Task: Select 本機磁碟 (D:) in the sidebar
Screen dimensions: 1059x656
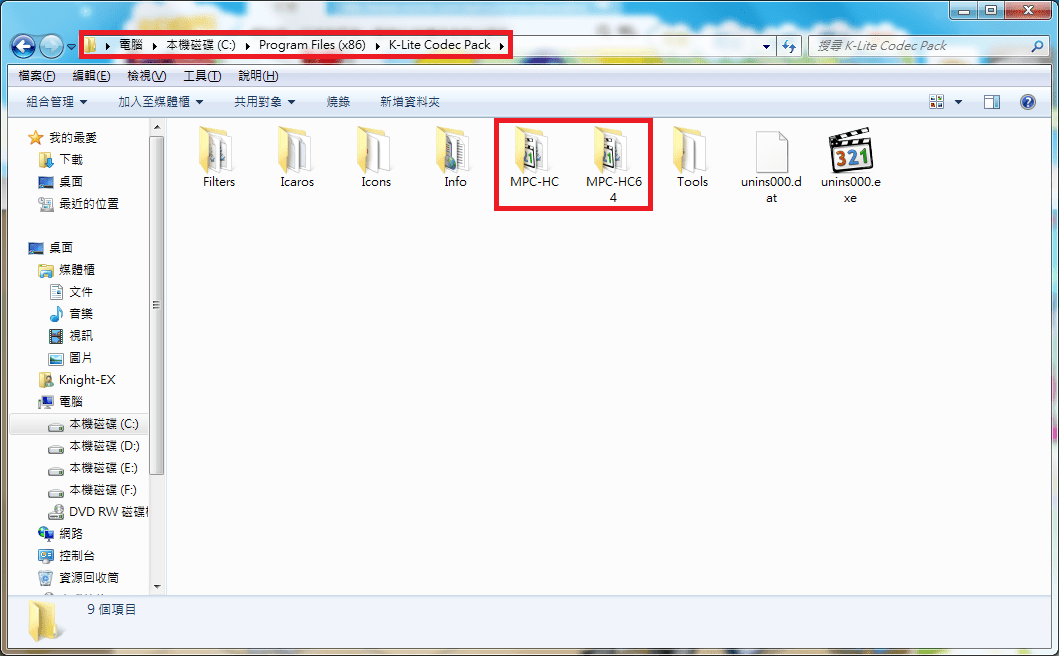Action: point(101,445)
